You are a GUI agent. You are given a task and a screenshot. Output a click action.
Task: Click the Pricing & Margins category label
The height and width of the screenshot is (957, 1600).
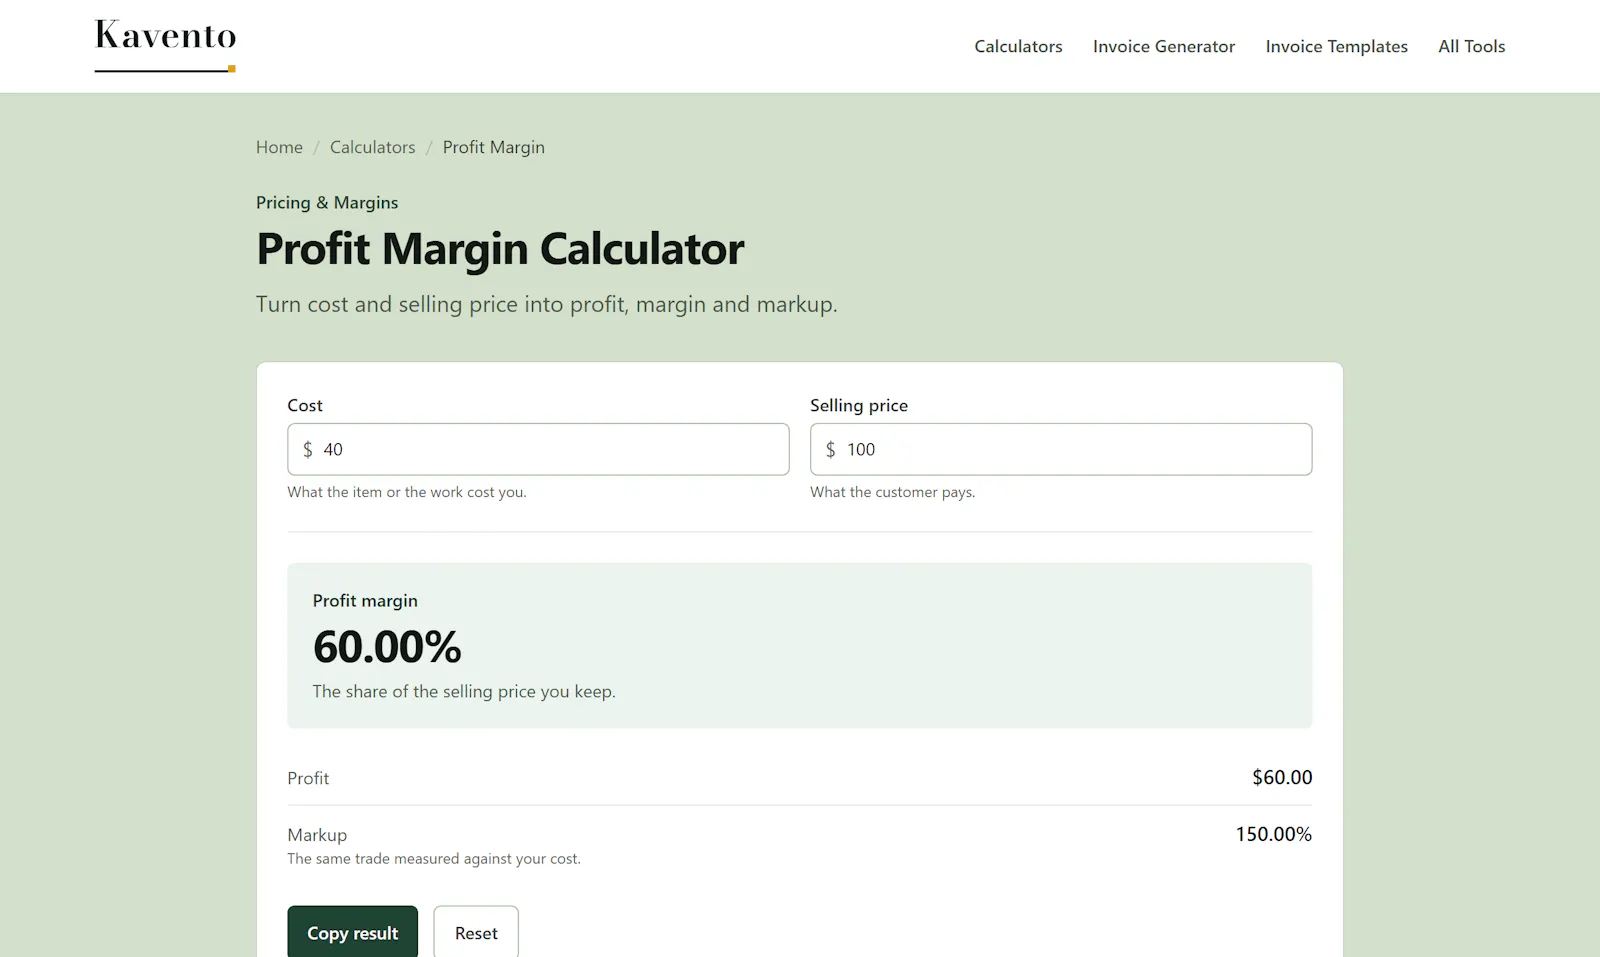tap(327, 202)
